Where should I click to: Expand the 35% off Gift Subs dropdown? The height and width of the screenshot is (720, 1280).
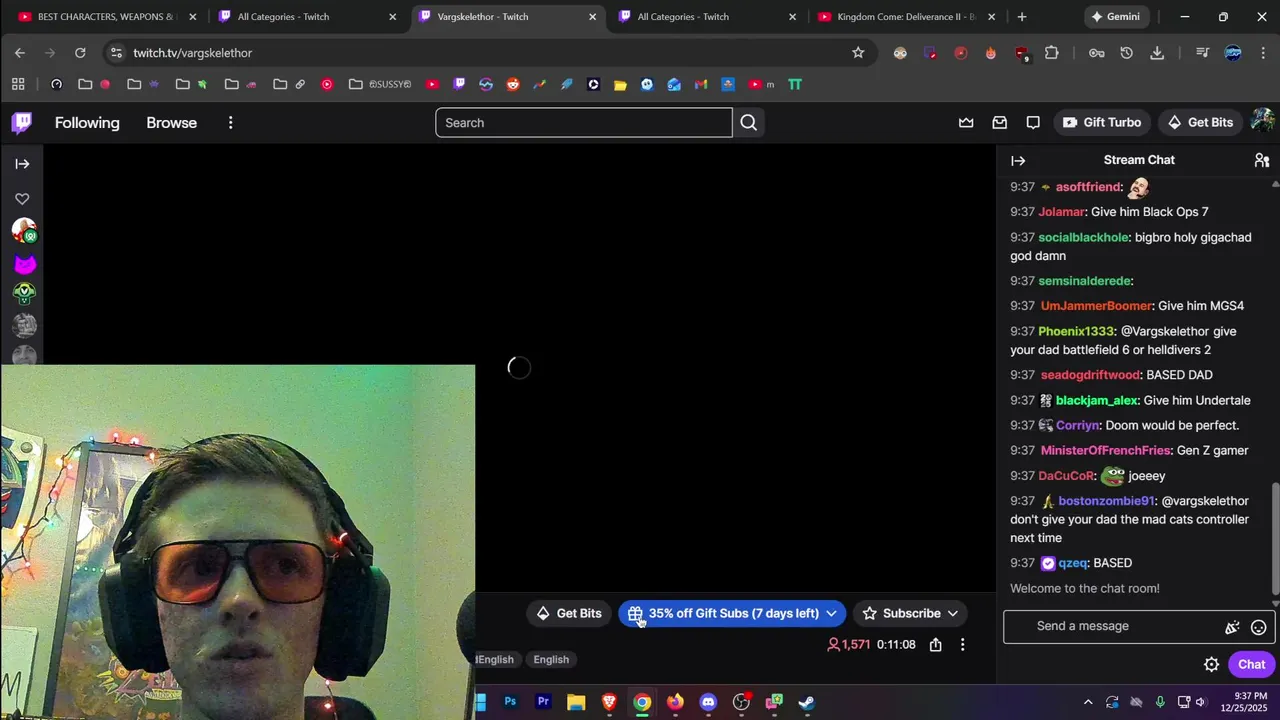point(831,613)
